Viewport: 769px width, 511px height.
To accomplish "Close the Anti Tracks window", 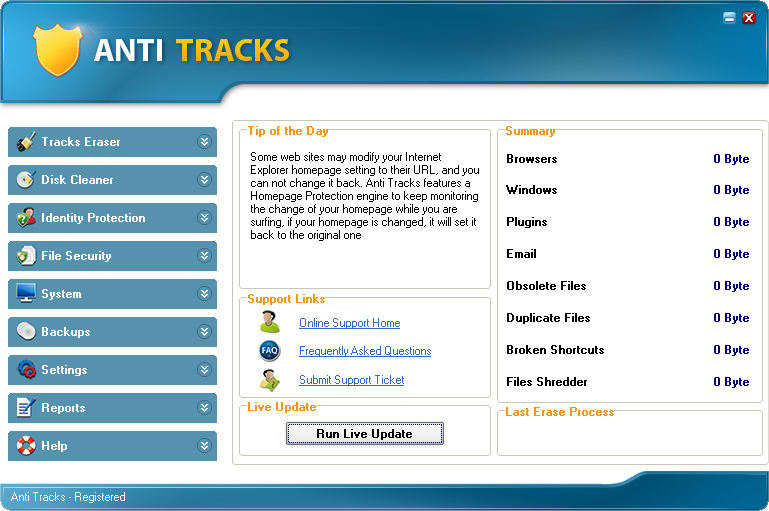I will pos(749,18).
